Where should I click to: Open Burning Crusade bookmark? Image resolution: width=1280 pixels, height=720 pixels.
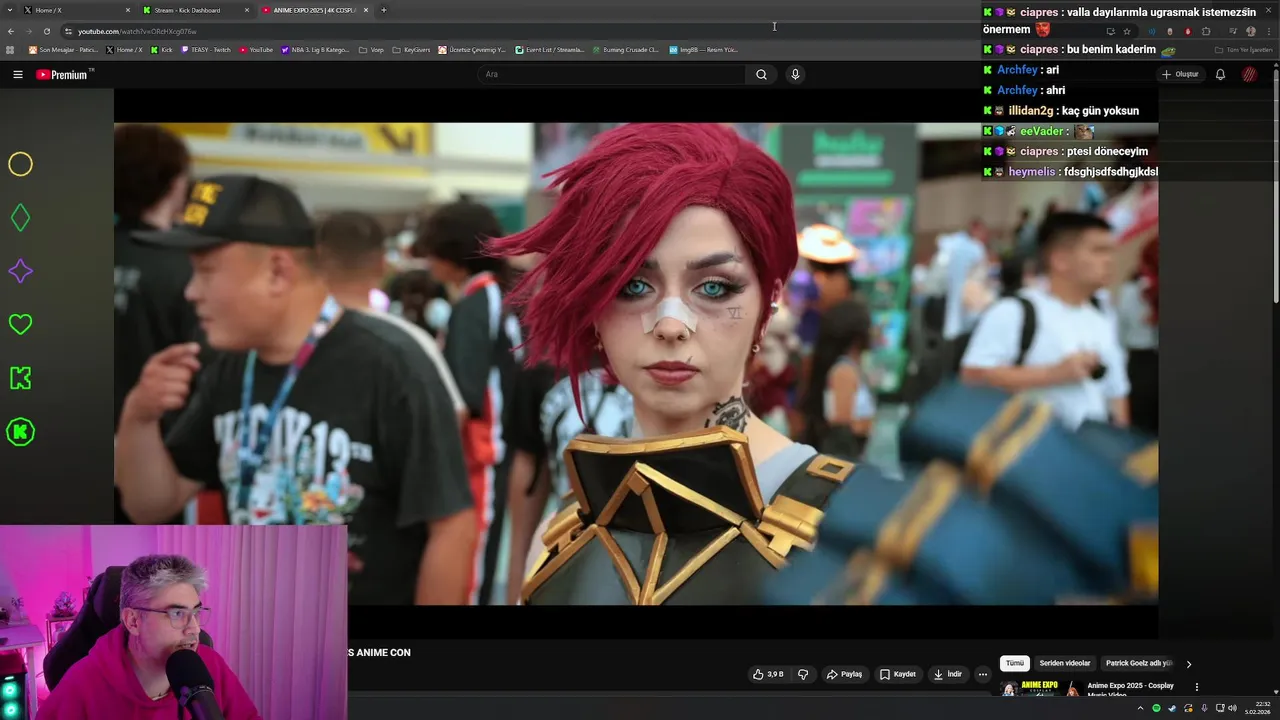[625, 49]
